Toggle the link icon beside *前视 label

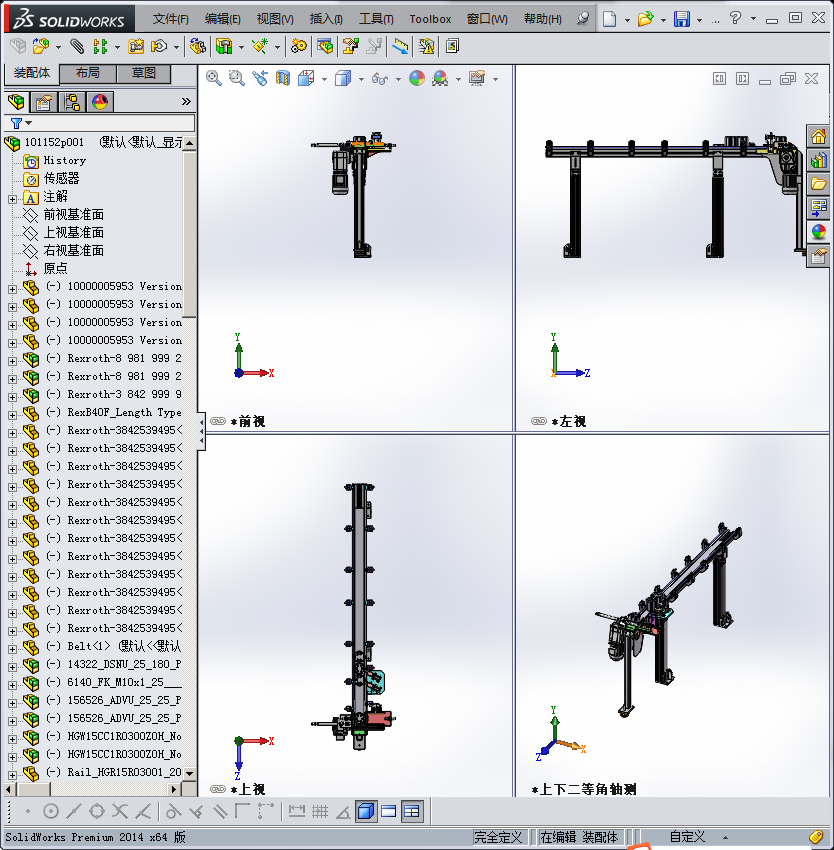pos(218,421)
